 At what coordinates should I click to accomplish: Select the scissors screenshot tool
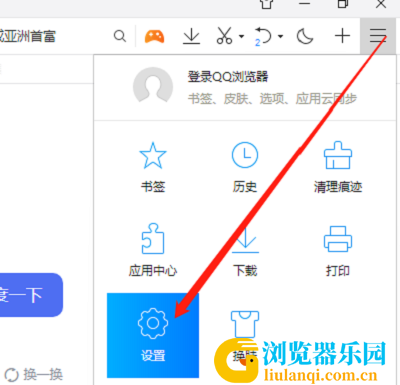tap(224, 36)
